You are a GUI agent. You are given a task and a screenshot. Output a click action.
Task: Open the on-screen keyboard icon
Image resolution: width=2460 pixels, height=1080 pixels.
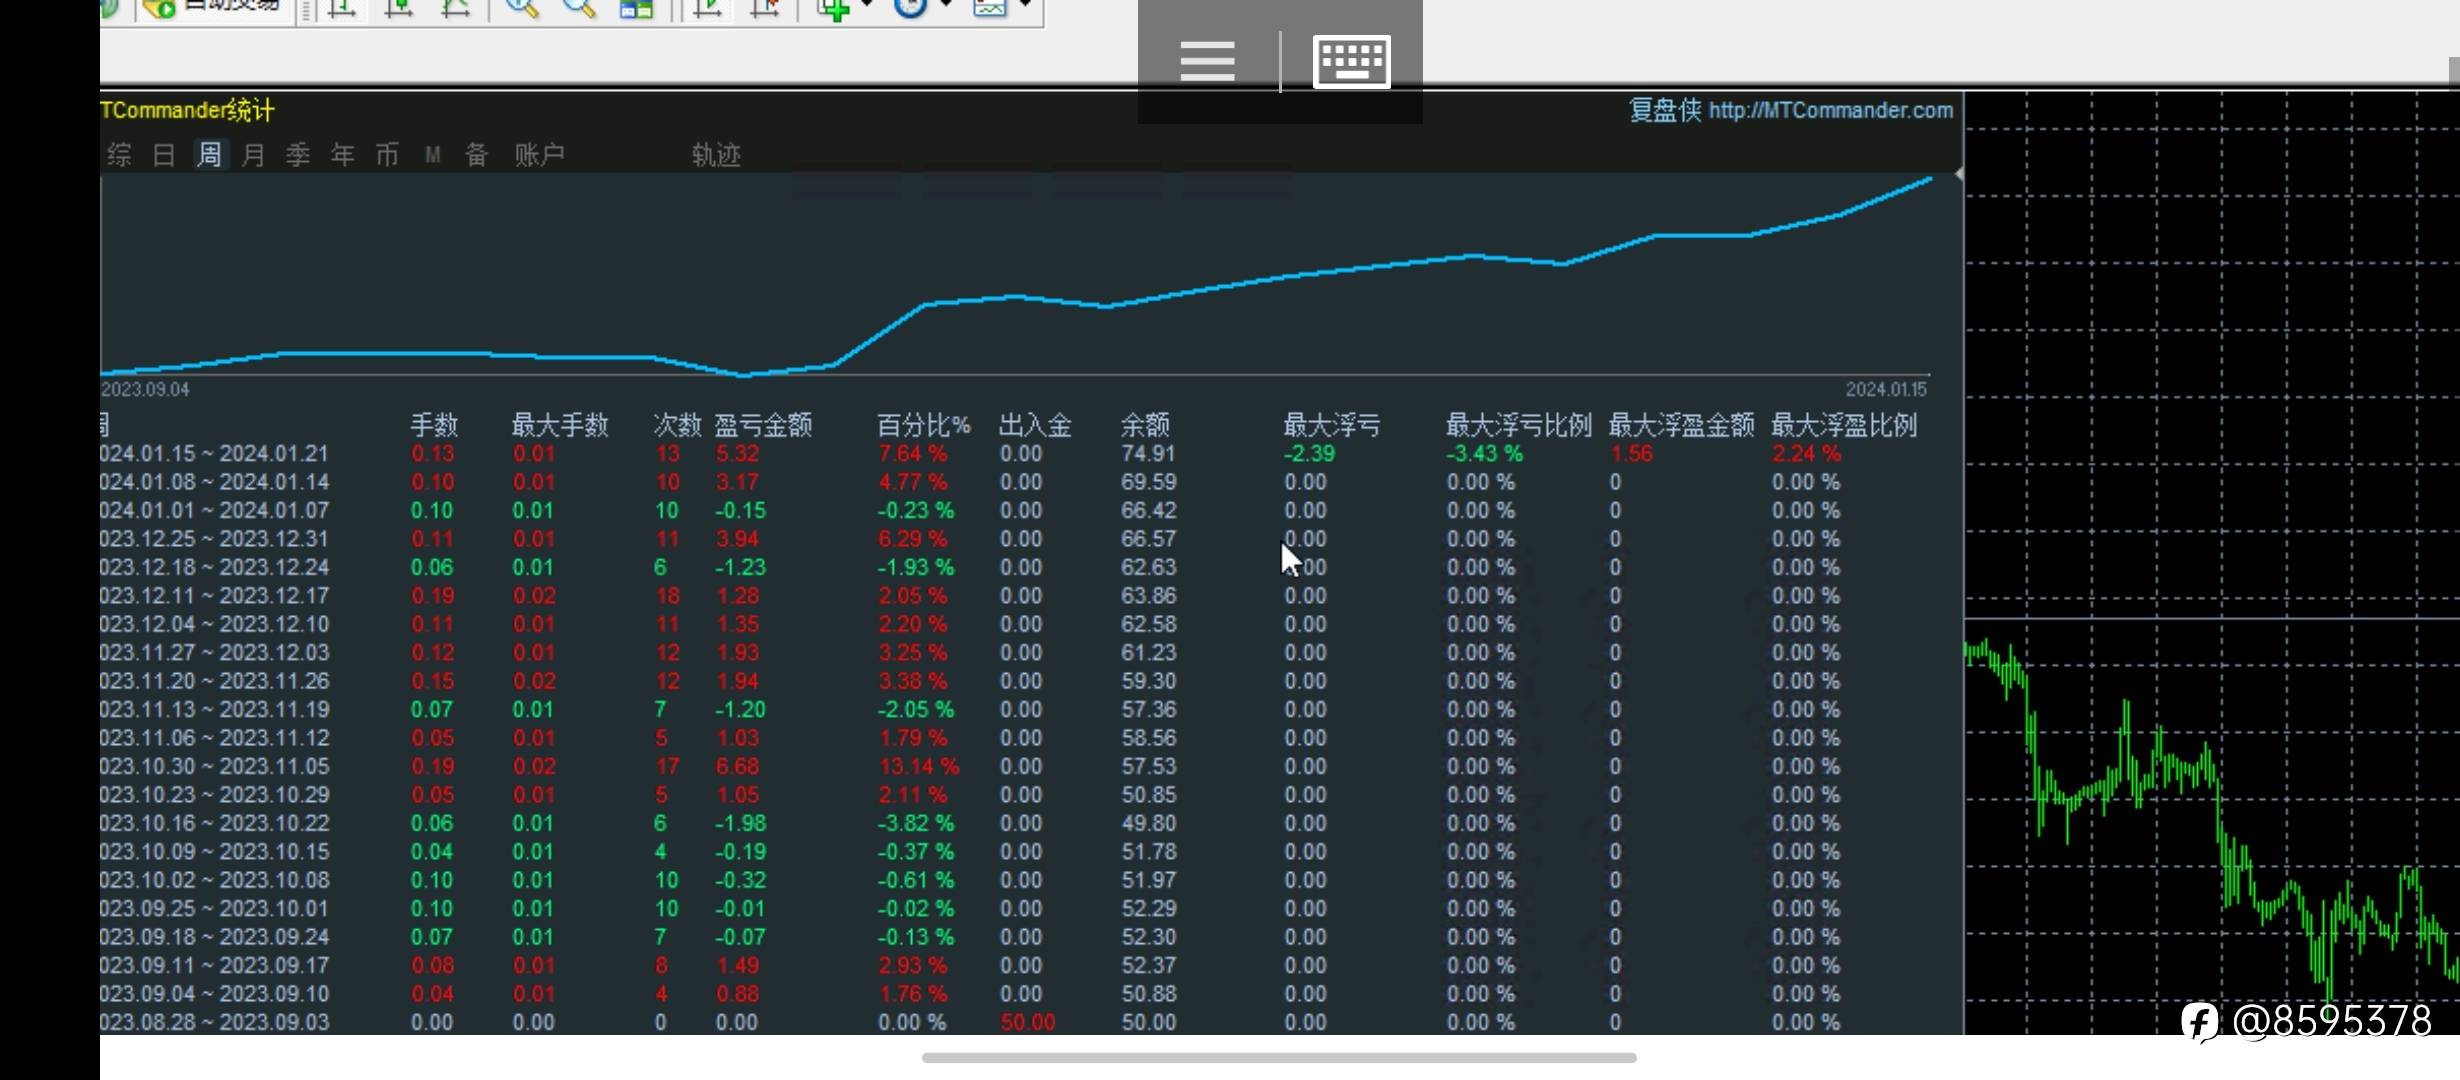coord(1351,61)
